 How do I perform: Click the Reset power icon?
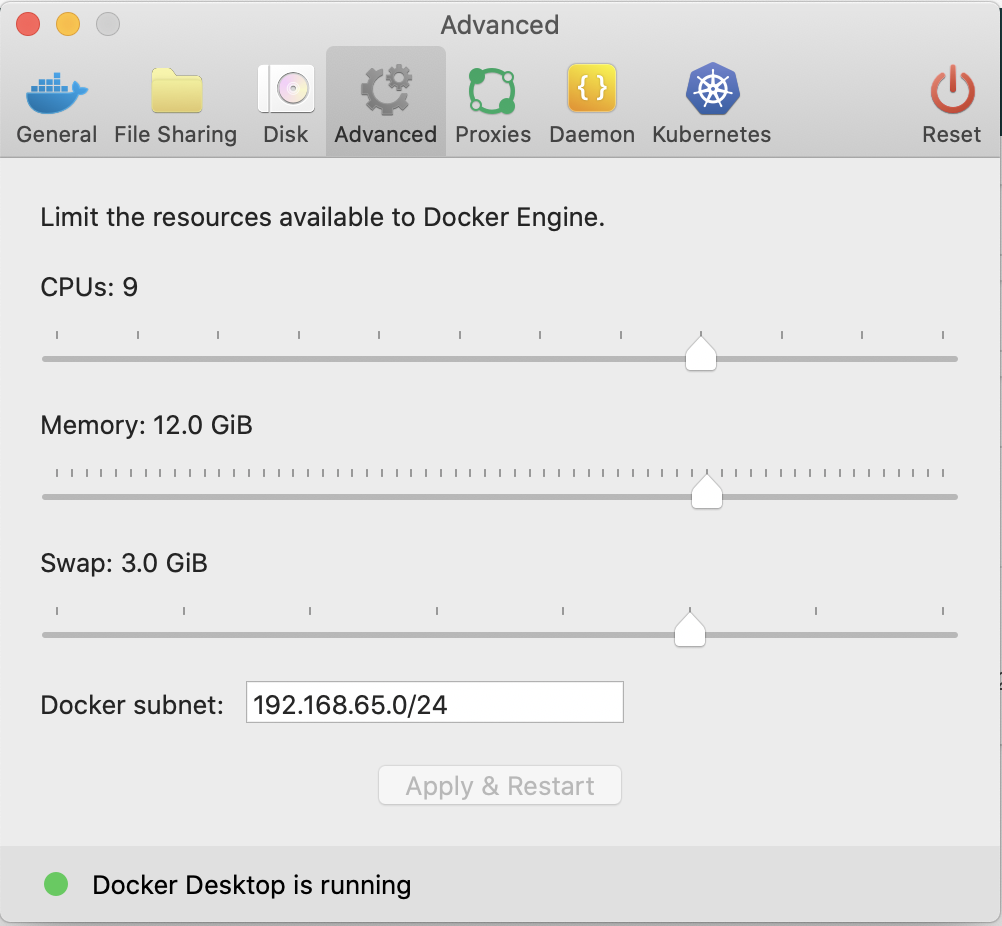tap(952, 89)
